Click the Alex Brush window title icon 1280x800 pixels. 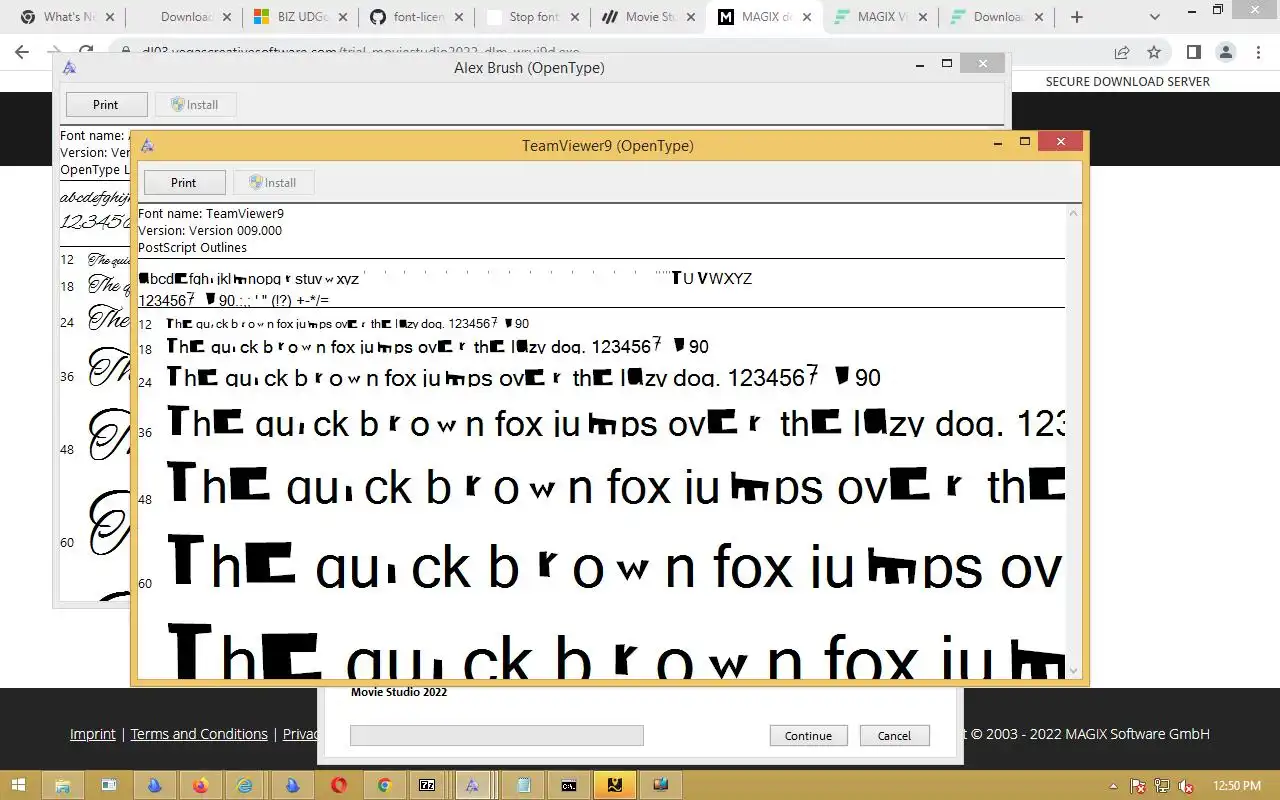69,67
